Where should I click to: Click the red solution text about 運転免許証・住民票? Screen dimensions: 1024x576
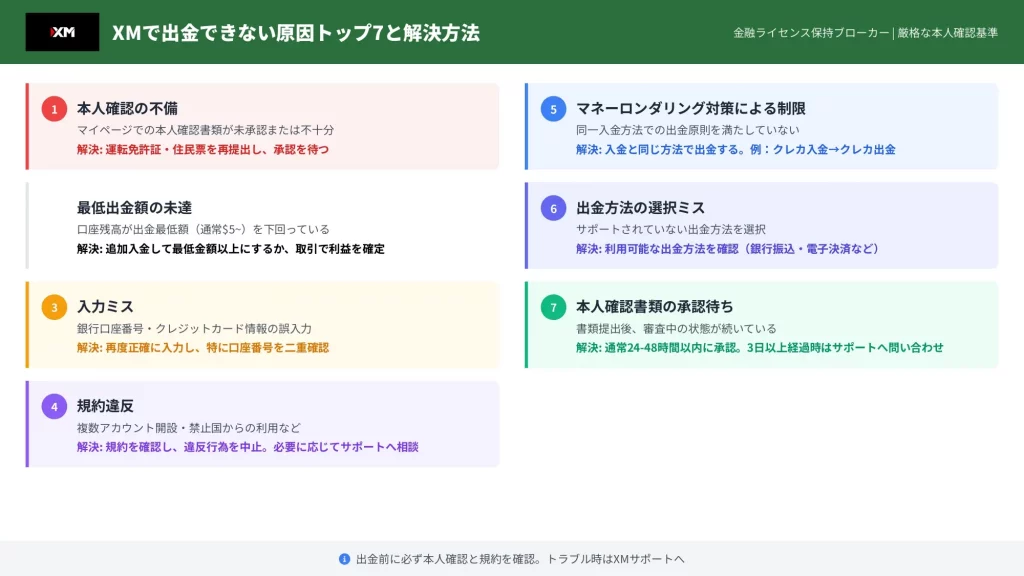pyautogui.click(x=202, y=149)
